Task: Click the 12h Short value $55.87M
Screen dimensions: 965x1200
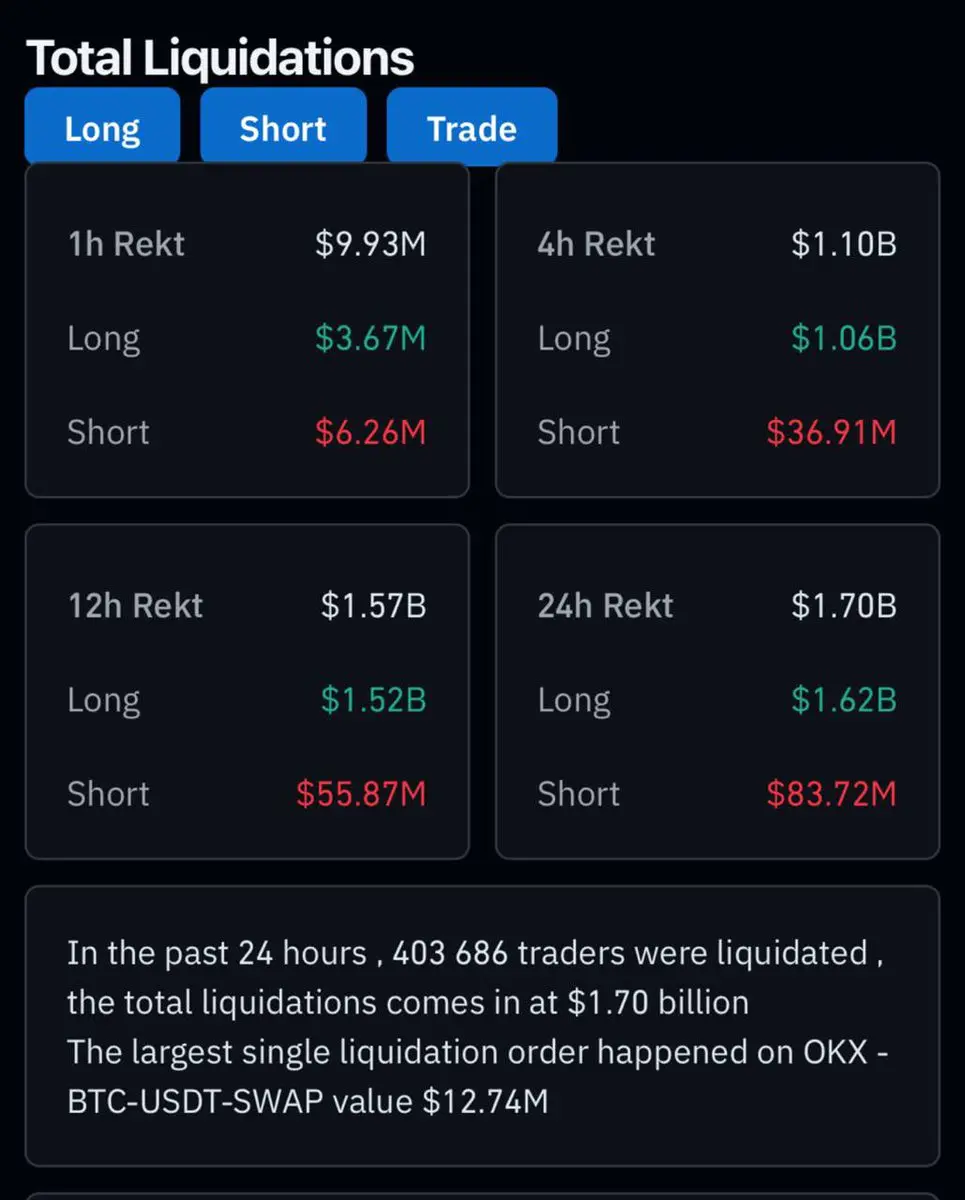Action: 362,794
